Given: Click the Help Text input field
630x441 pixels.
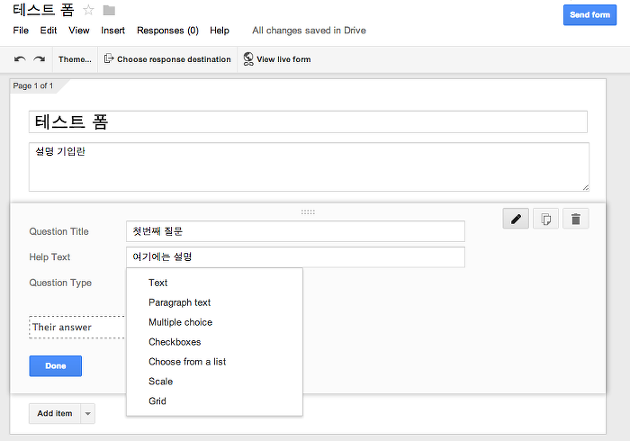Looking at the screenshot, I should click(x=295, y=257).
